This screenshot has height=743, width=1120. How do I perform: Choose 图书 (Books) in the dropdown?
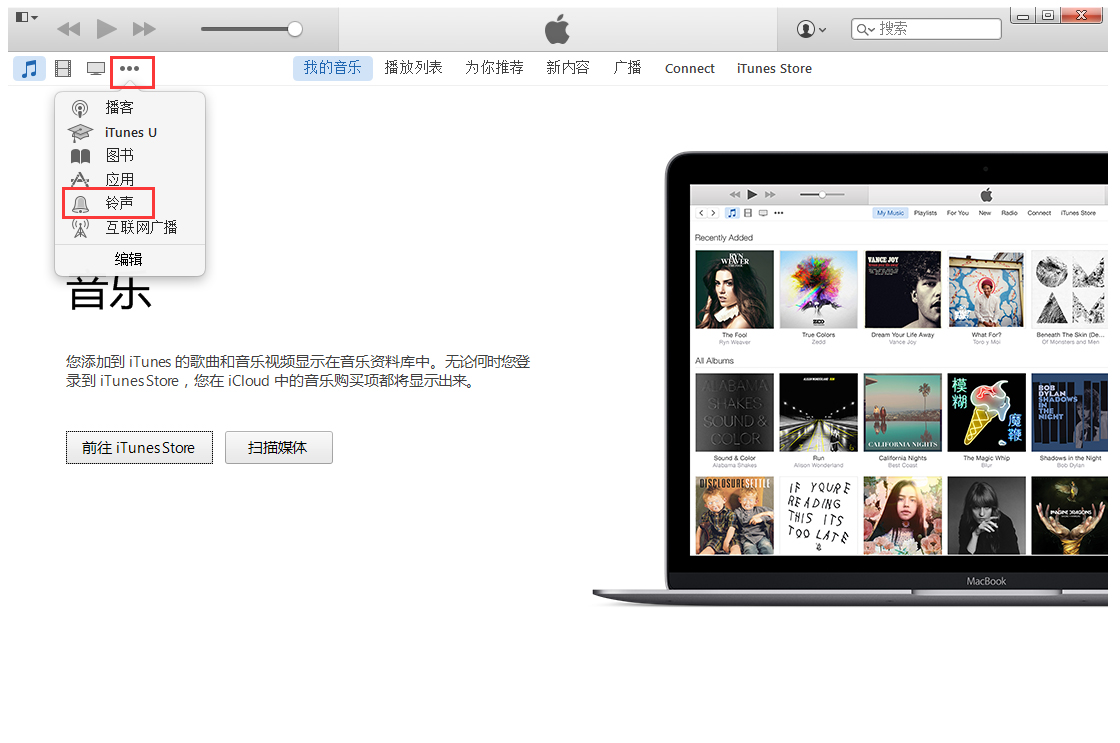click(119, 156)
